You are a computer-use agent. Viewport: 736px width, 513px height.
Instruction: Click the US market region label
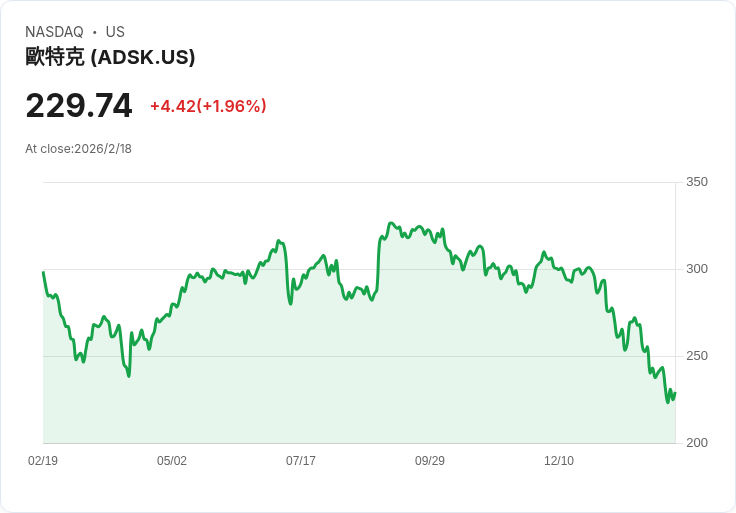(115, 32)
